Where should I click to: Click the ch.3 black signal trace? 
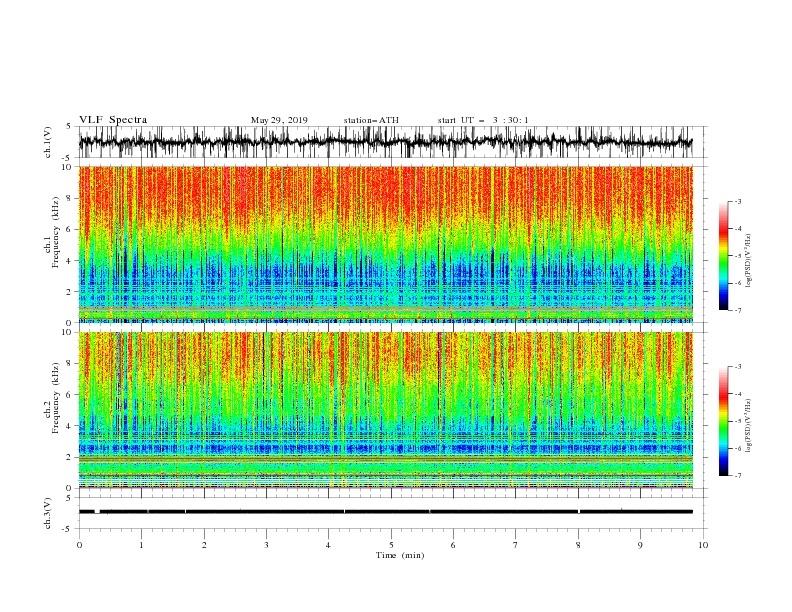(x=386, y=512)
